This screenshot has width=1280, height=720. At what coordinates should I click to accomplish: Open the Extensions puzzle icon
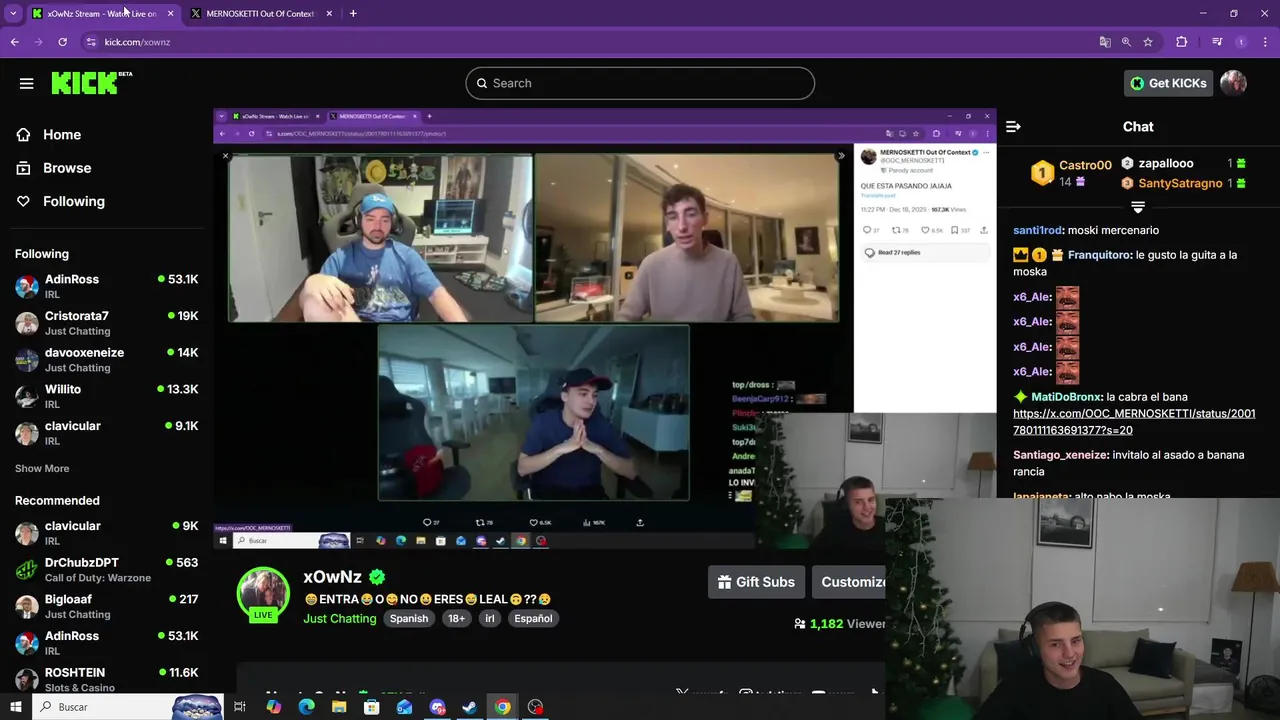pos(1182,42)
